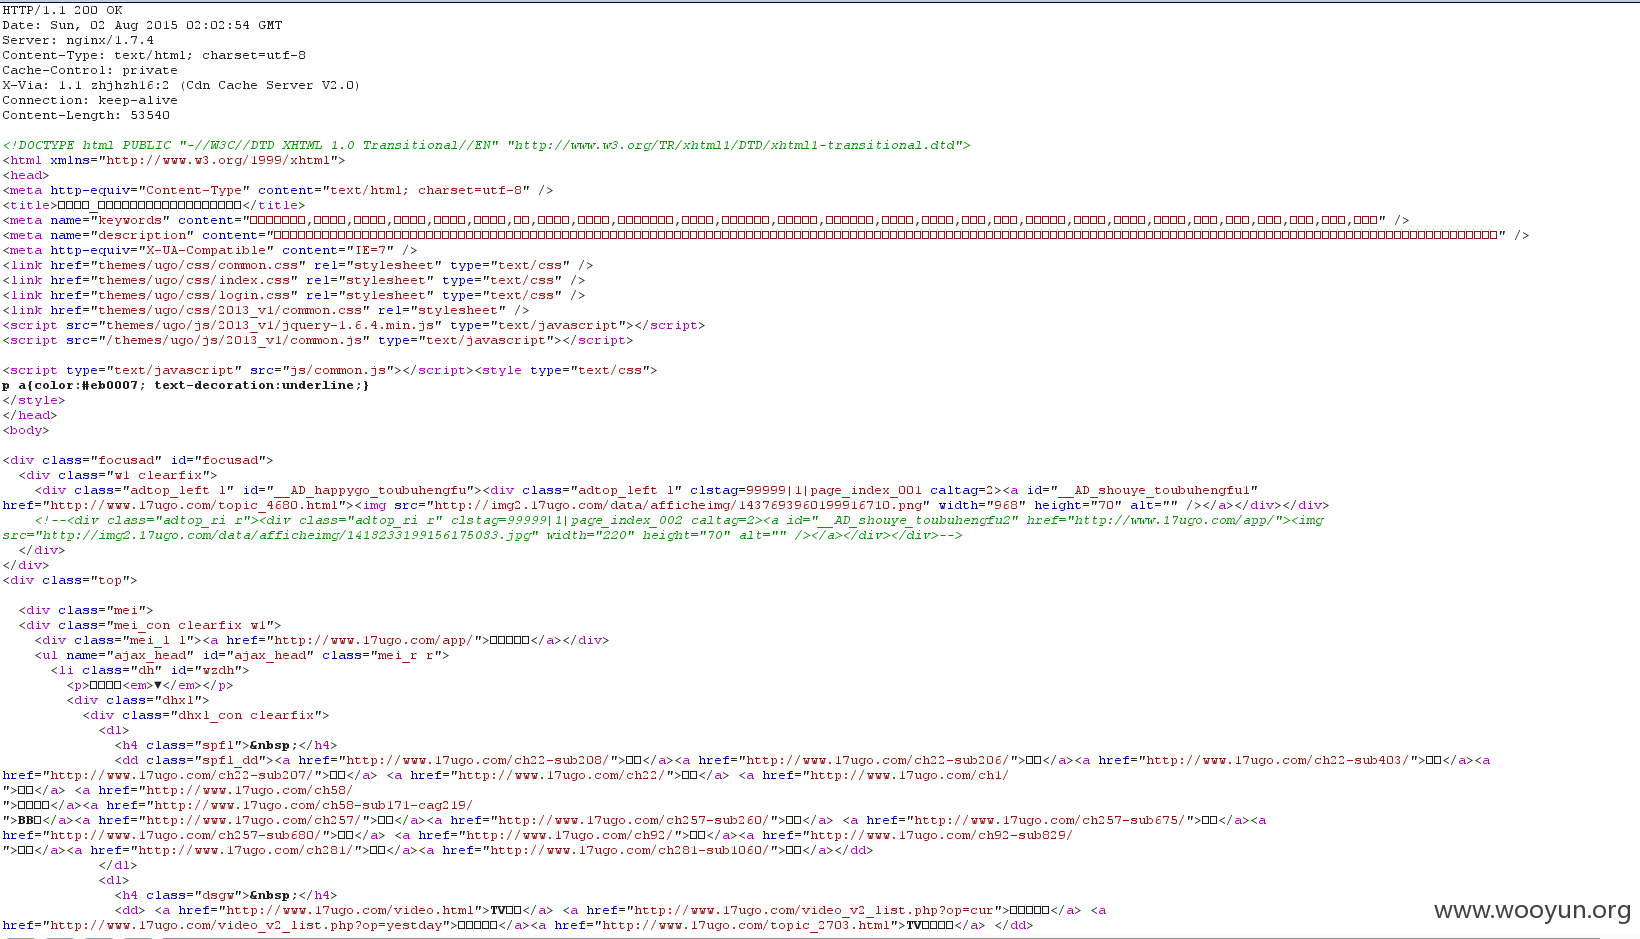
Task: Click the themes/ugo/css/common.css link line
Action: click(x=298, y=265)
